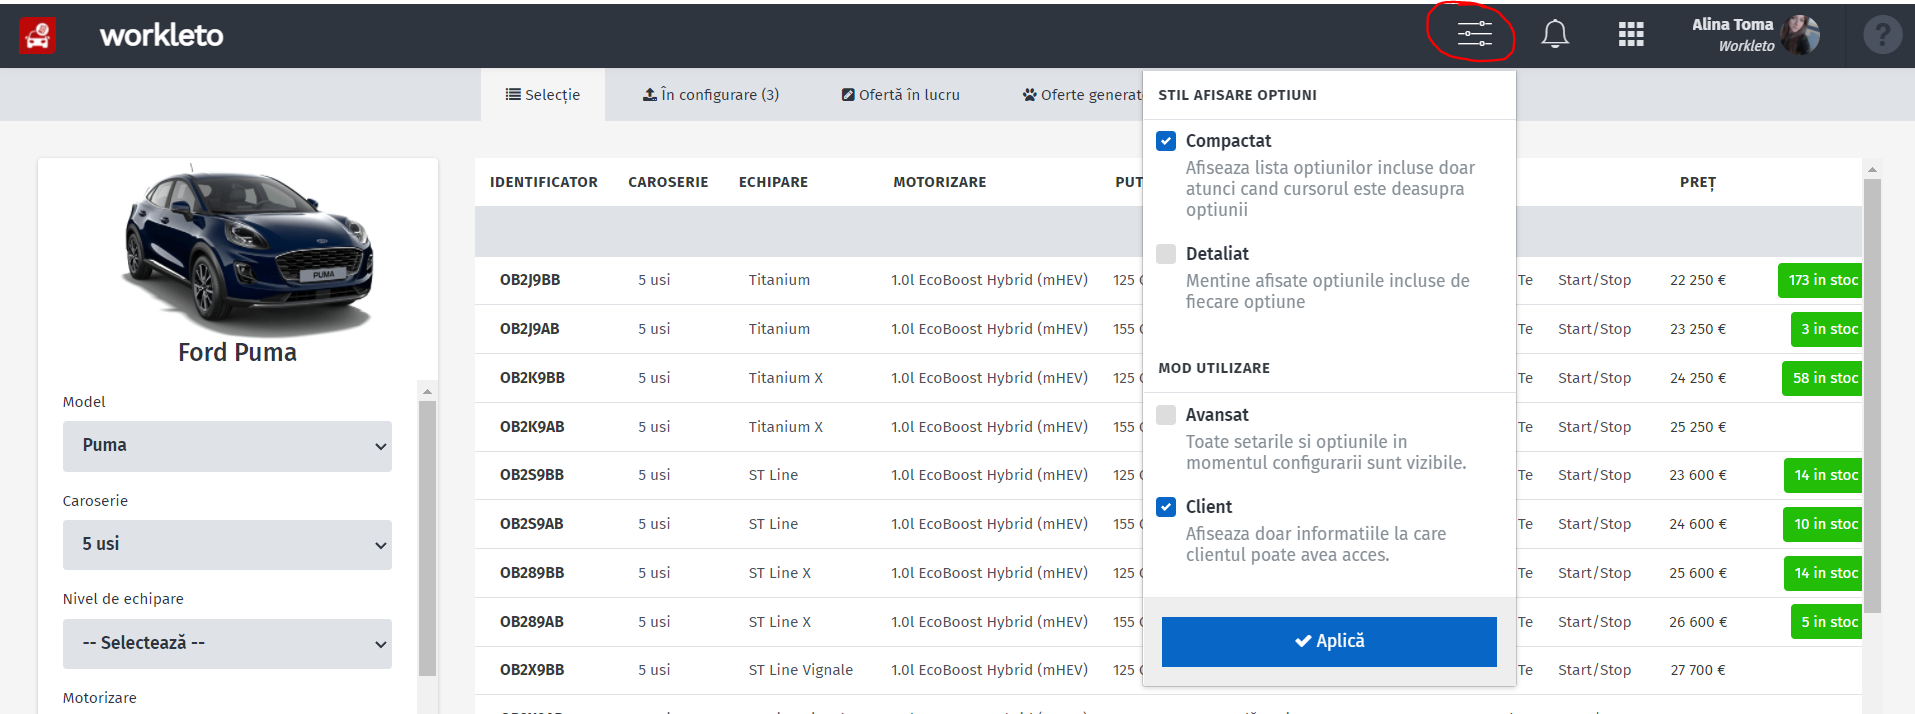Image resolution: width=1915 pixels, height=714 pixels.
Task: Click the price 22 250 €
Action: coord(1697,280)
